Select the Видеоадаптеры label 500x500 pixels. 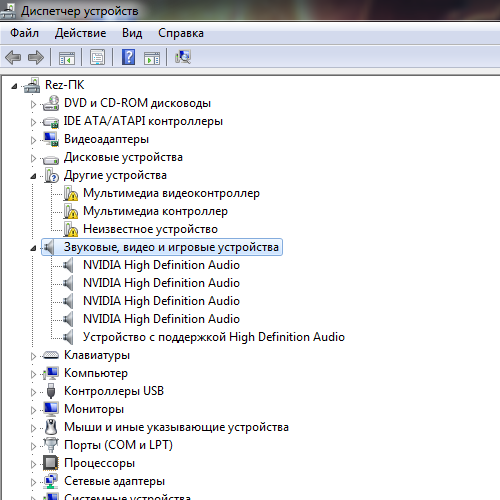[106, 139]
